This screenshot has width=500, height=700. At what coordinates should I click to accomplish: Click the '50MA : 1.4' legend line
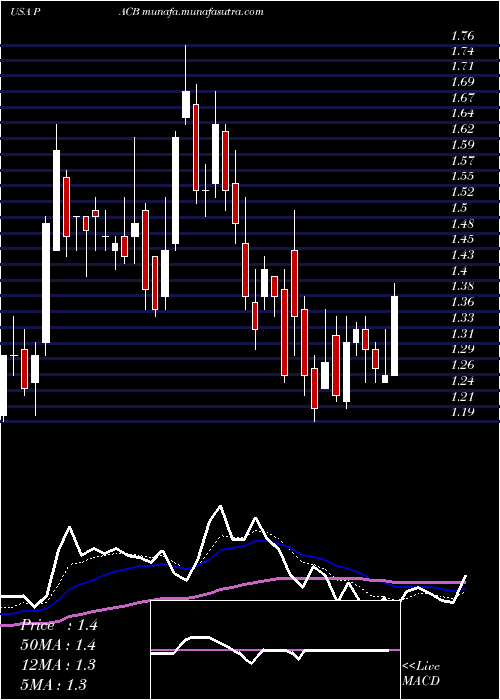tap(58, 645)
